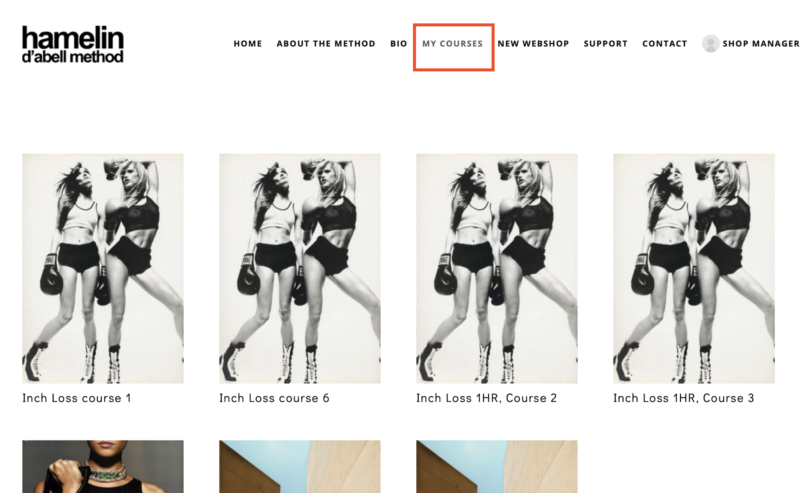Click the rightmost building thumbnail in second row
The width and height of the screenshot is (800, 493).
point(496,467)
